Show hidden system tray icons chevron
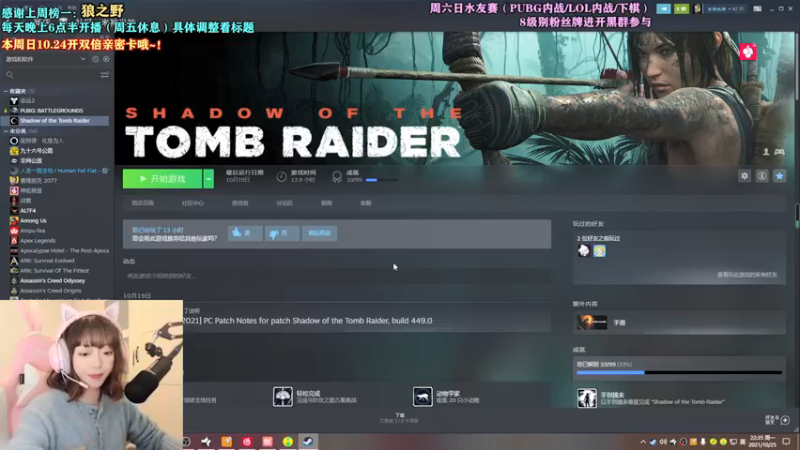The height and width of the screenshot is (450, 800). 643,442
